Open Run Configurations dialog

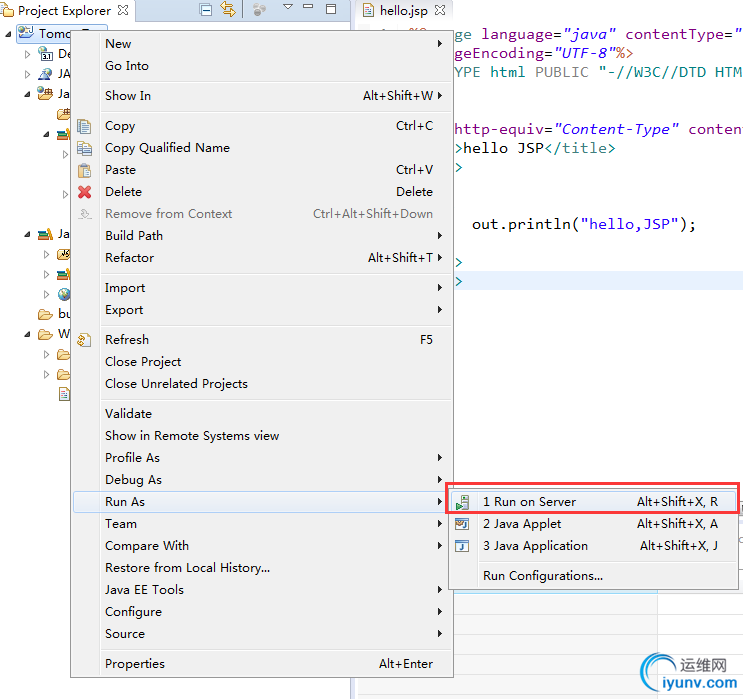click(x=593, y=576)
